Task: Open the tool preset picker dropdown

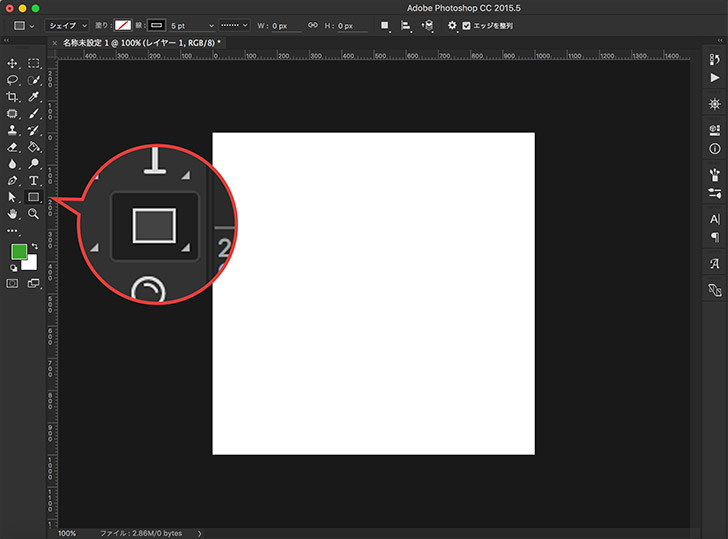Action: coord(24,26)
